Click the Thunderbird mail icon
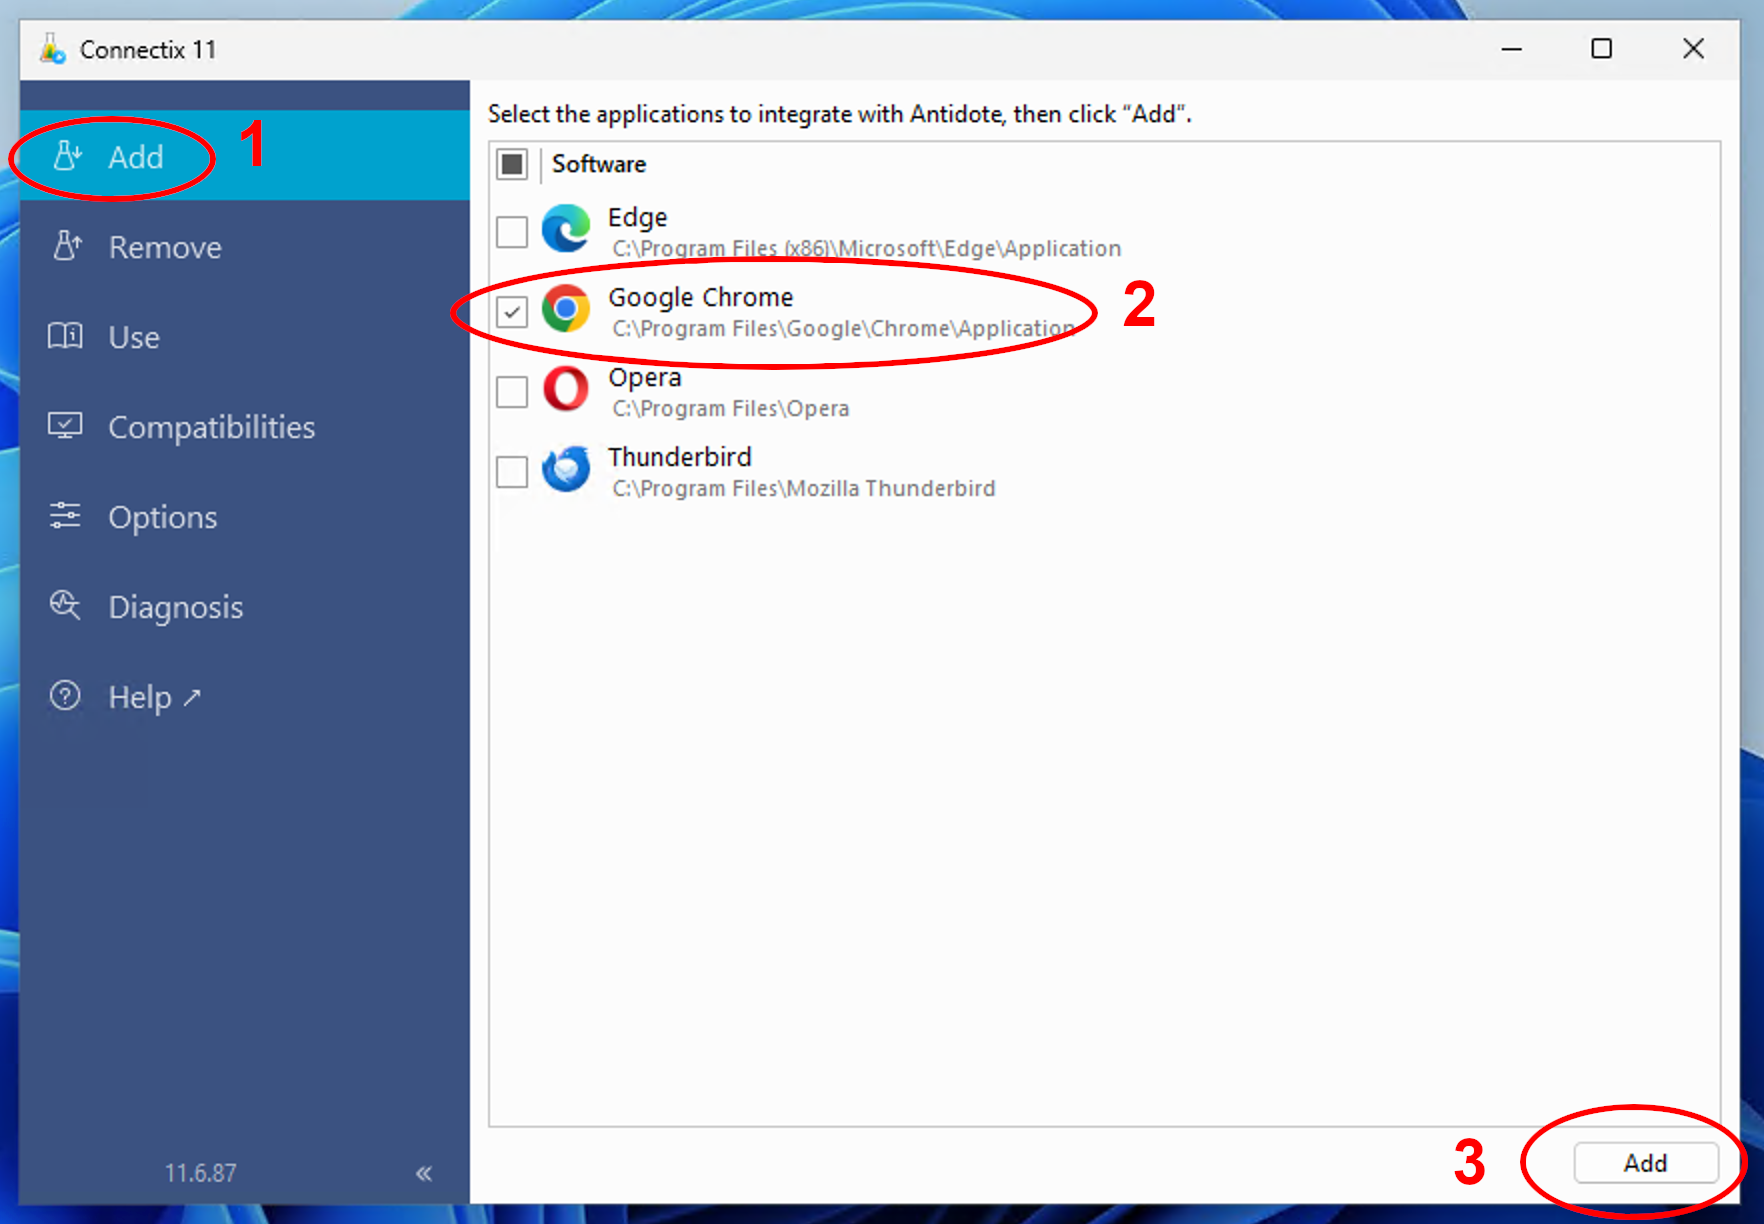Screen dimensions: 1764x1224 pyautogui.click(x=566, y=470)
